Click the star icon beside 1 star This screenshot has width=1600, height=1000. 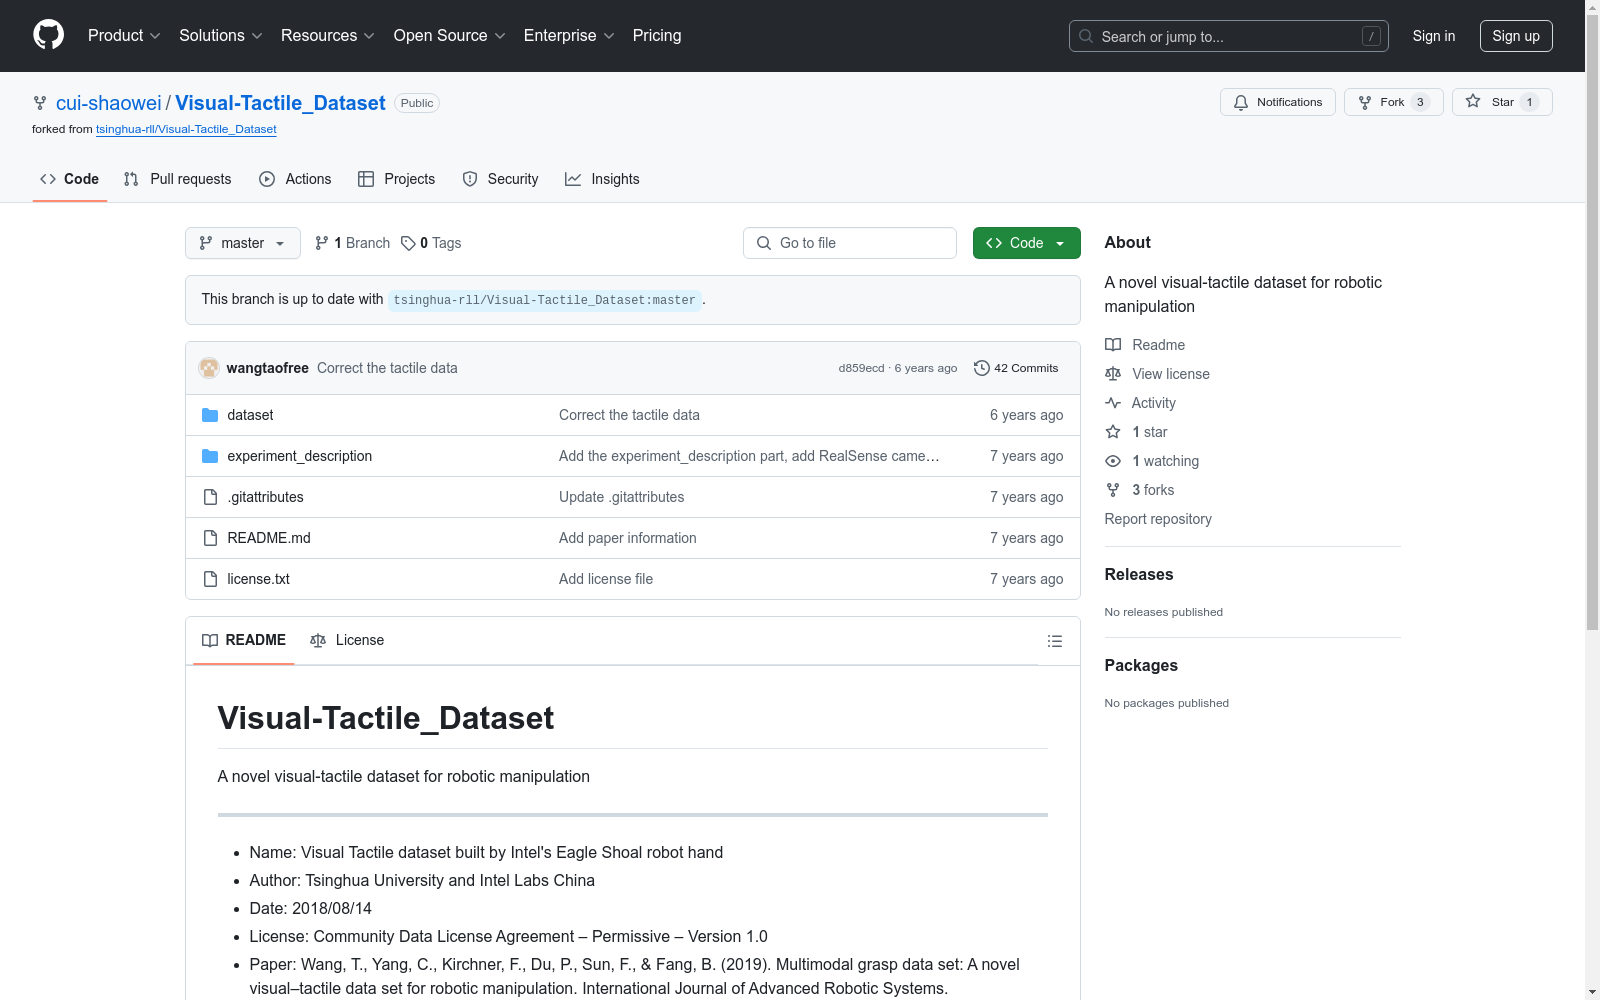pos(1113,432)
